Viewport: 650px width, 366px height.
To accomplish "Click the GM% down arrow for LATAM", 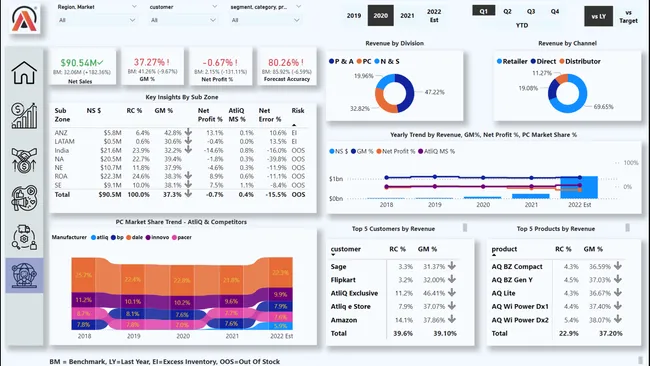I will coord(188,141).
